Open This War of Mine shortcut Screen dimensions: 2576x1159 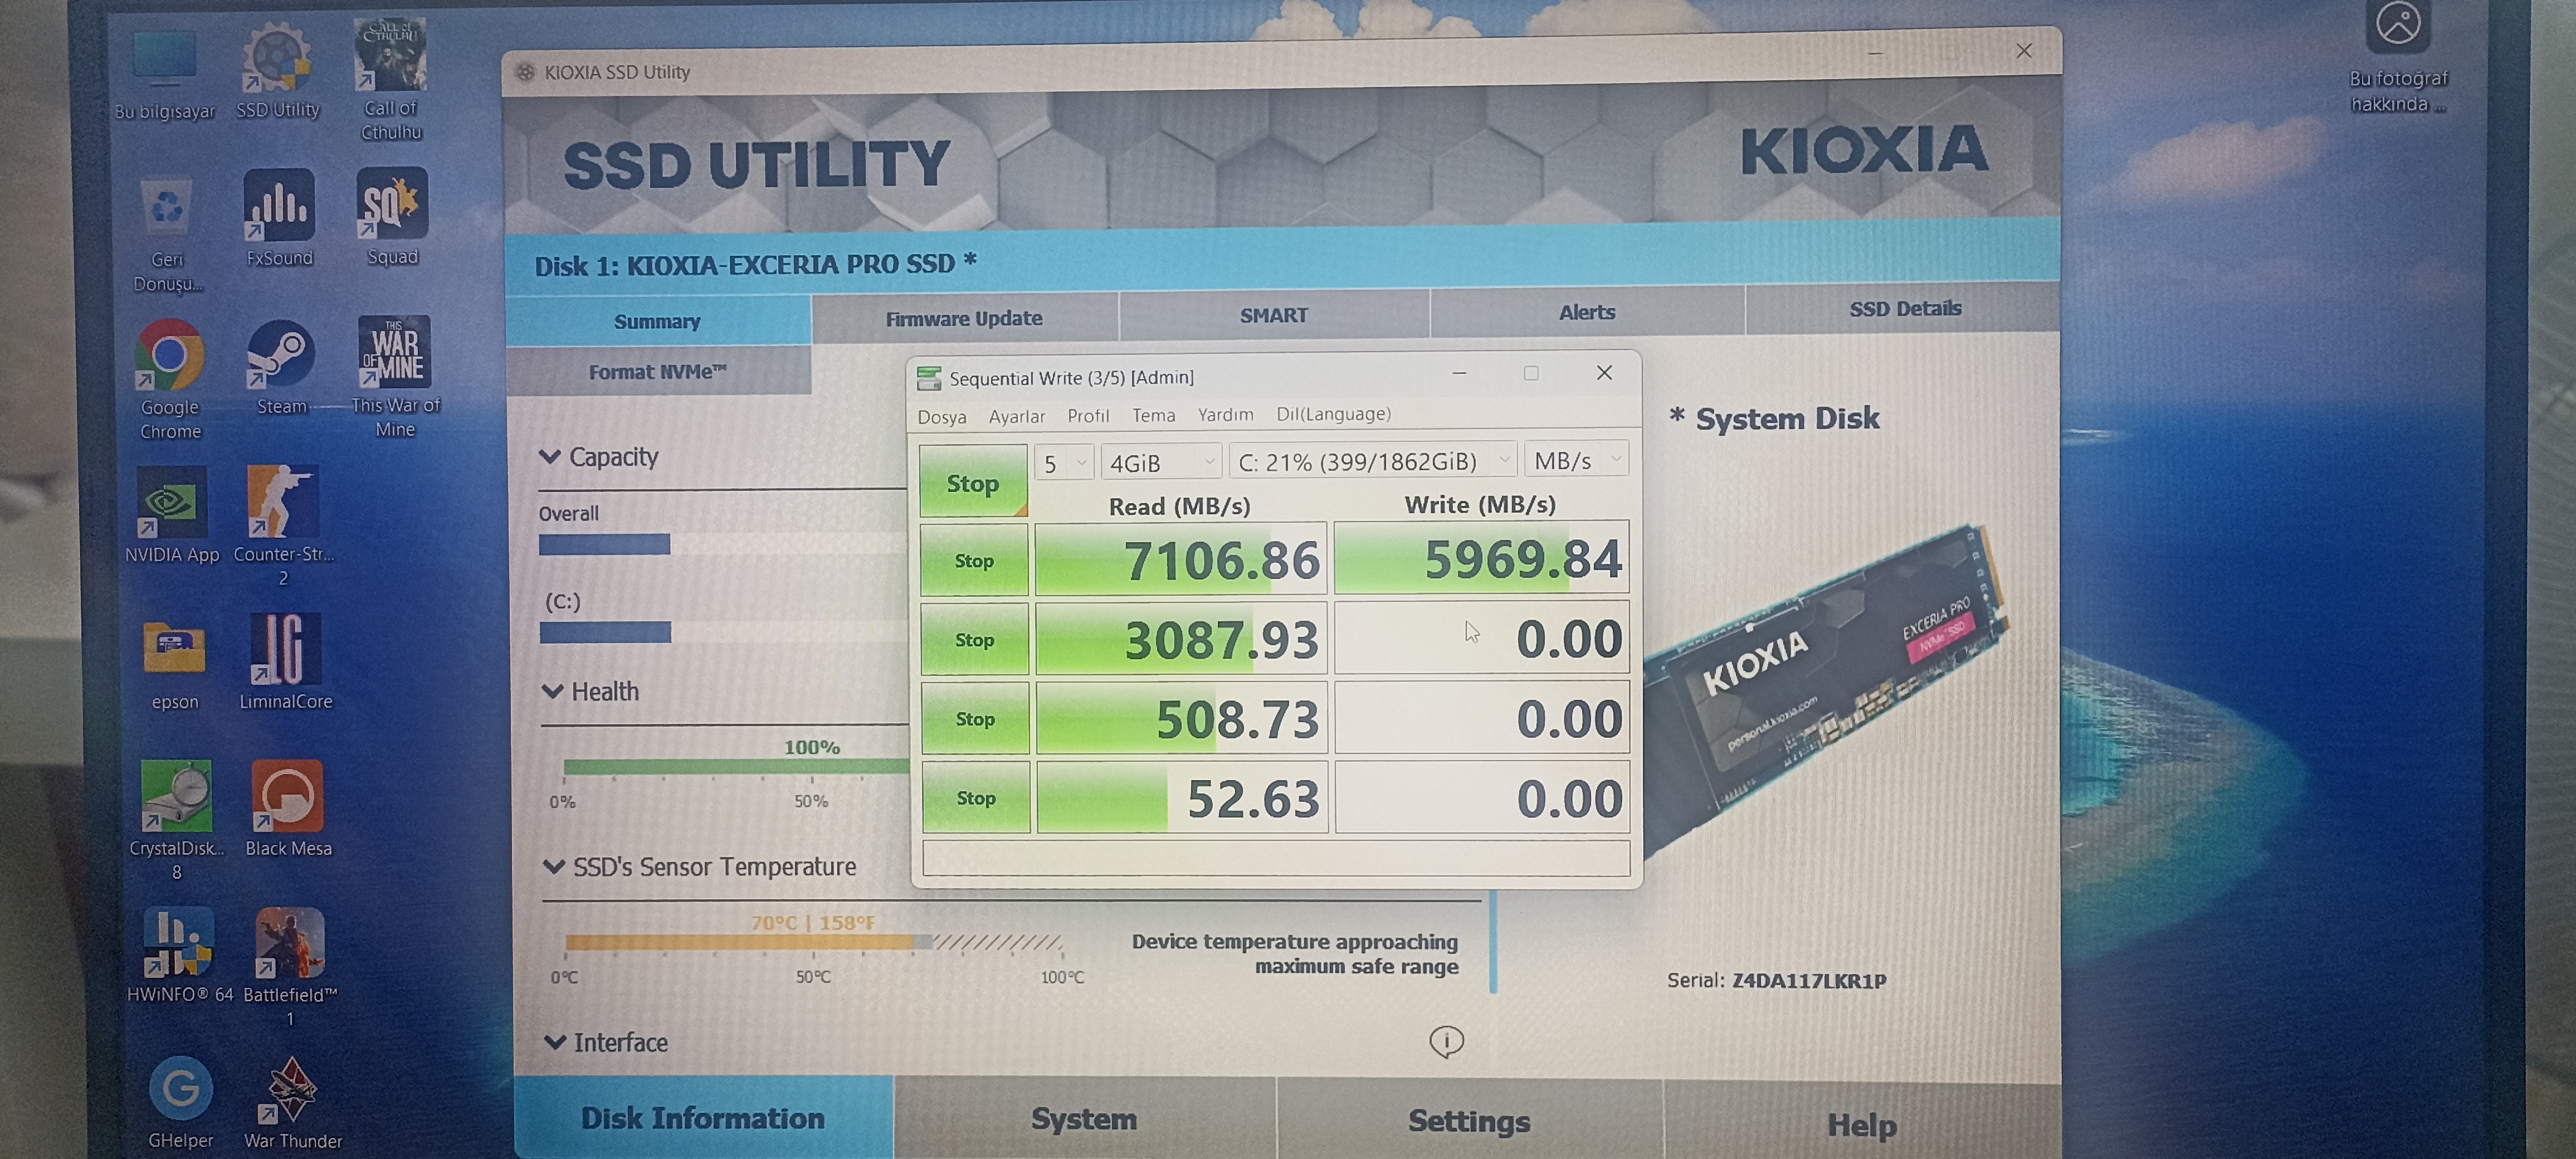pyautogui.click(x=395, y=376)
